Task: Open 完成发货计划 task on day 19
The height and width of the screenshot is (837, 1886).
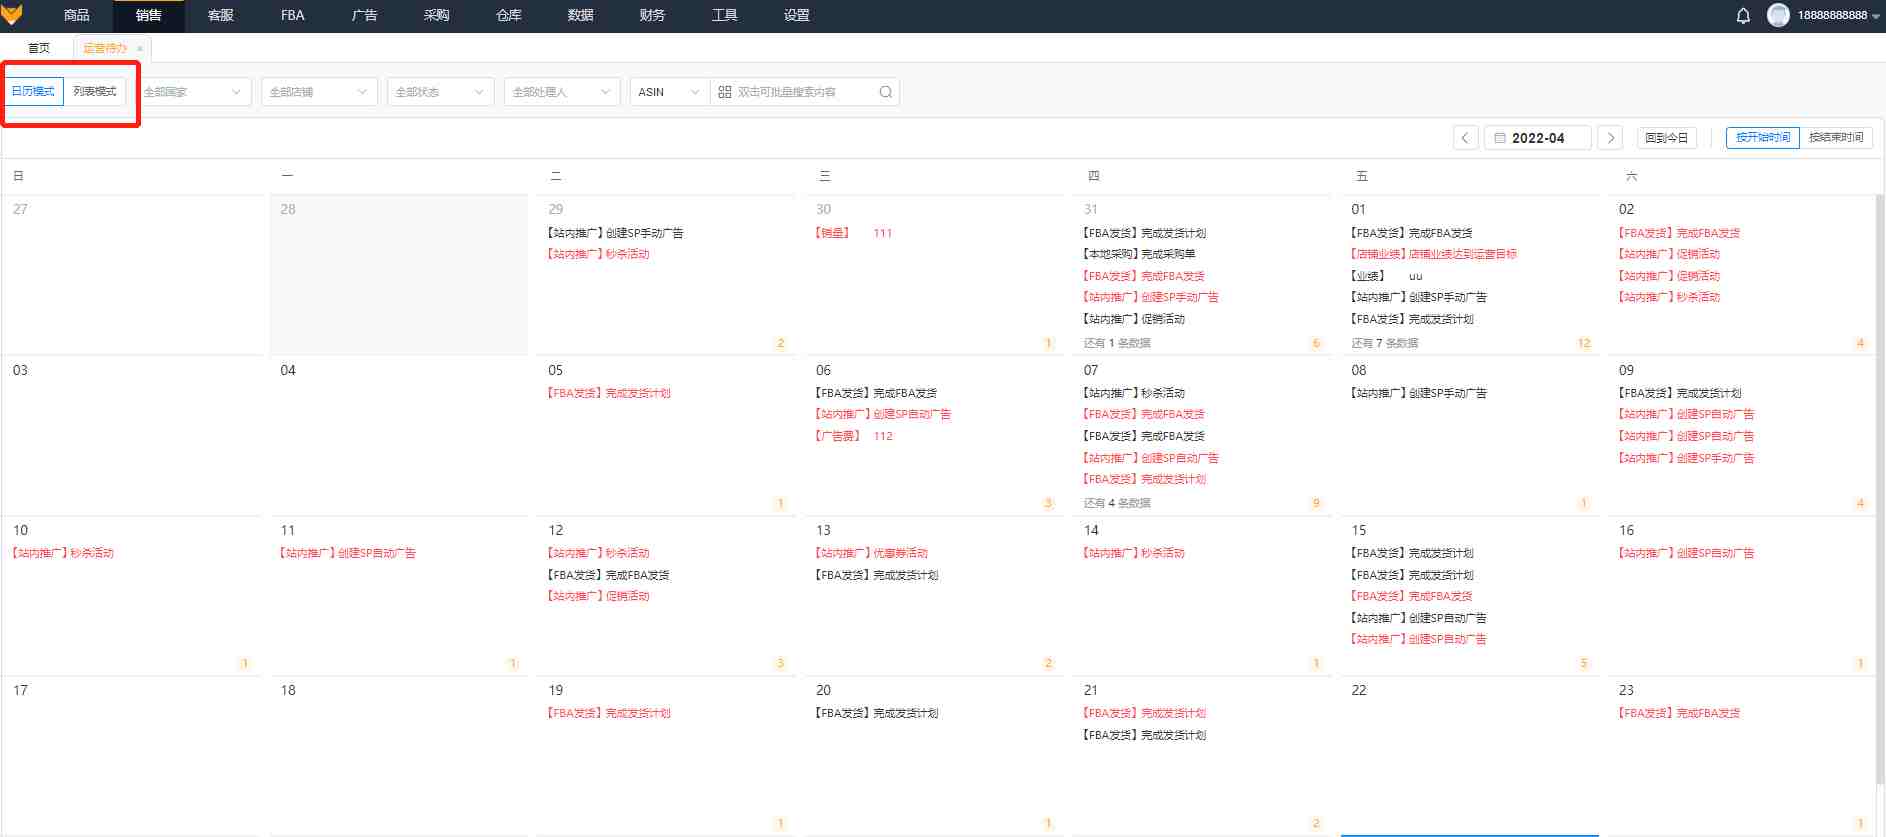Action: tap(609, 713)
